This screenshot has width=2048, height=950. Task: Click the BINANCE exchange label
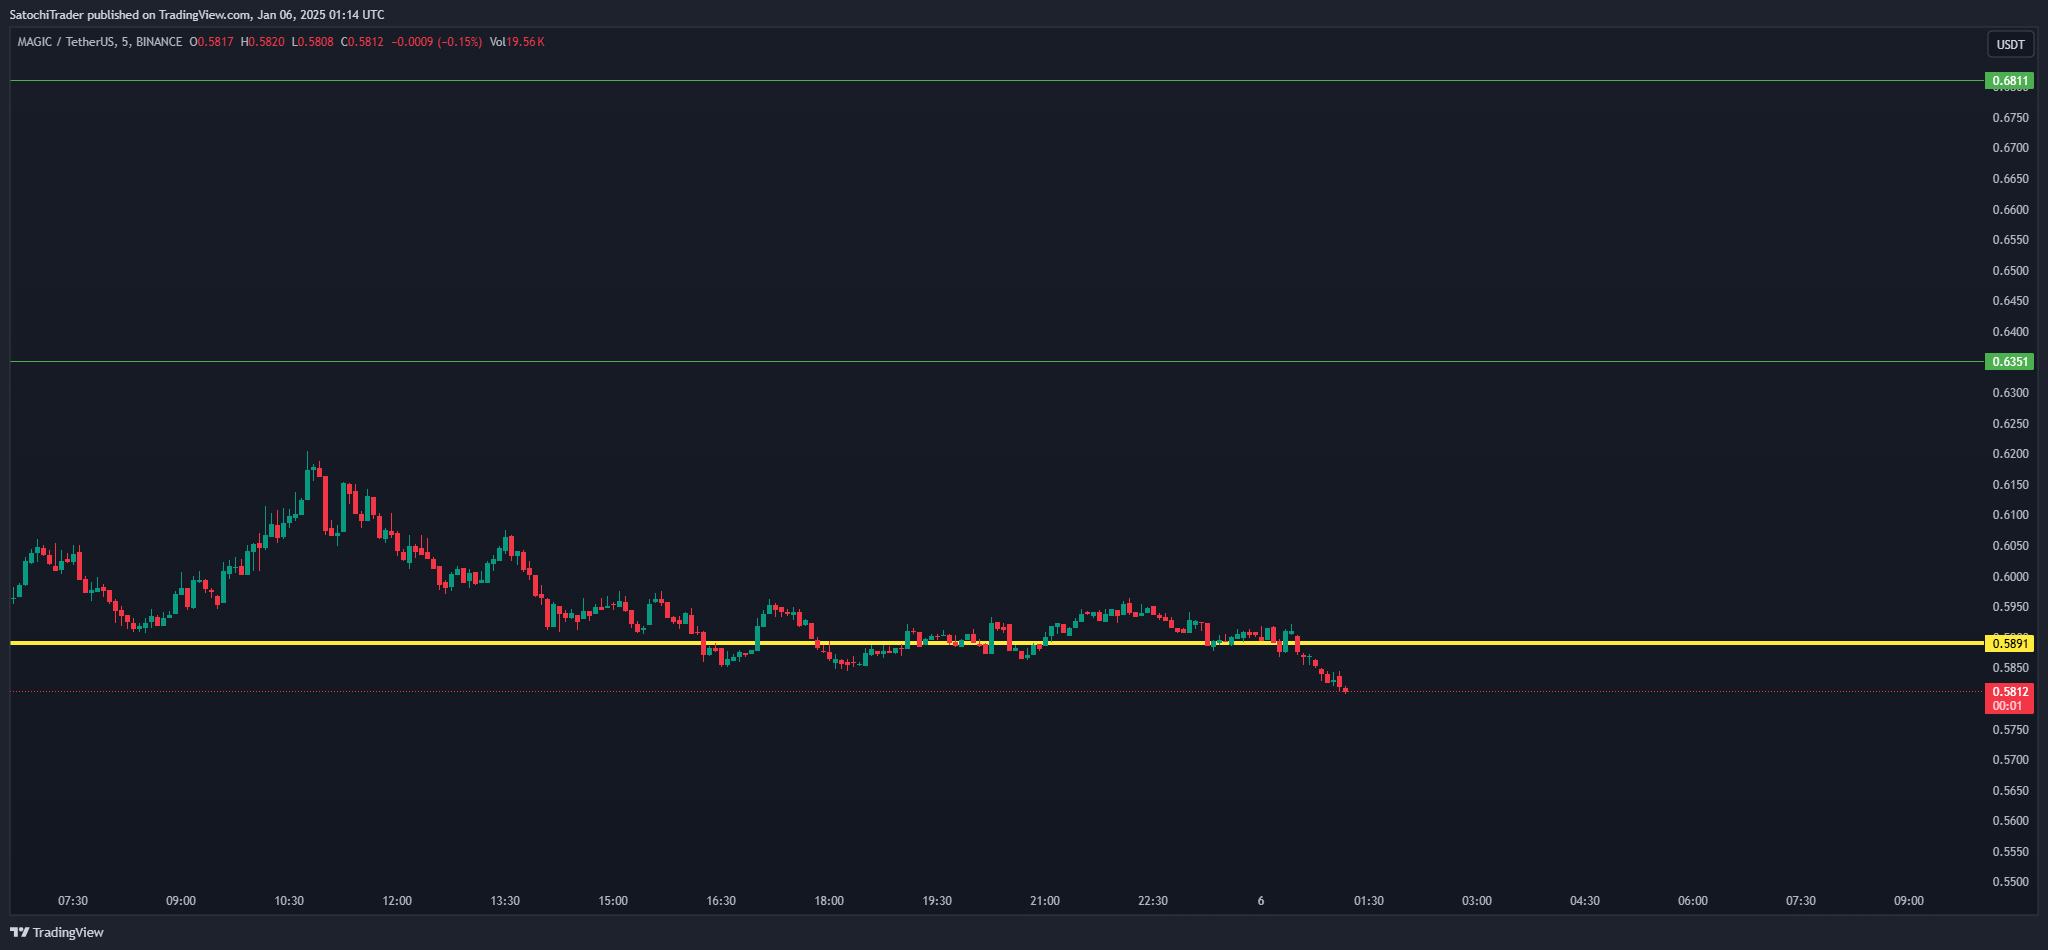(159, 42)
